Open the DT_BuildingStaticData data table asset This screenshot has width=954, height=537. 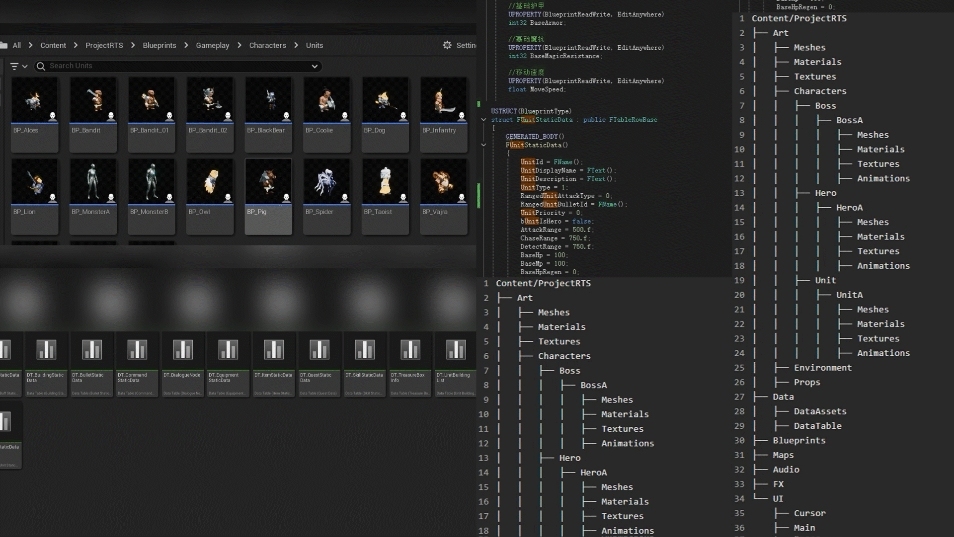46,364
